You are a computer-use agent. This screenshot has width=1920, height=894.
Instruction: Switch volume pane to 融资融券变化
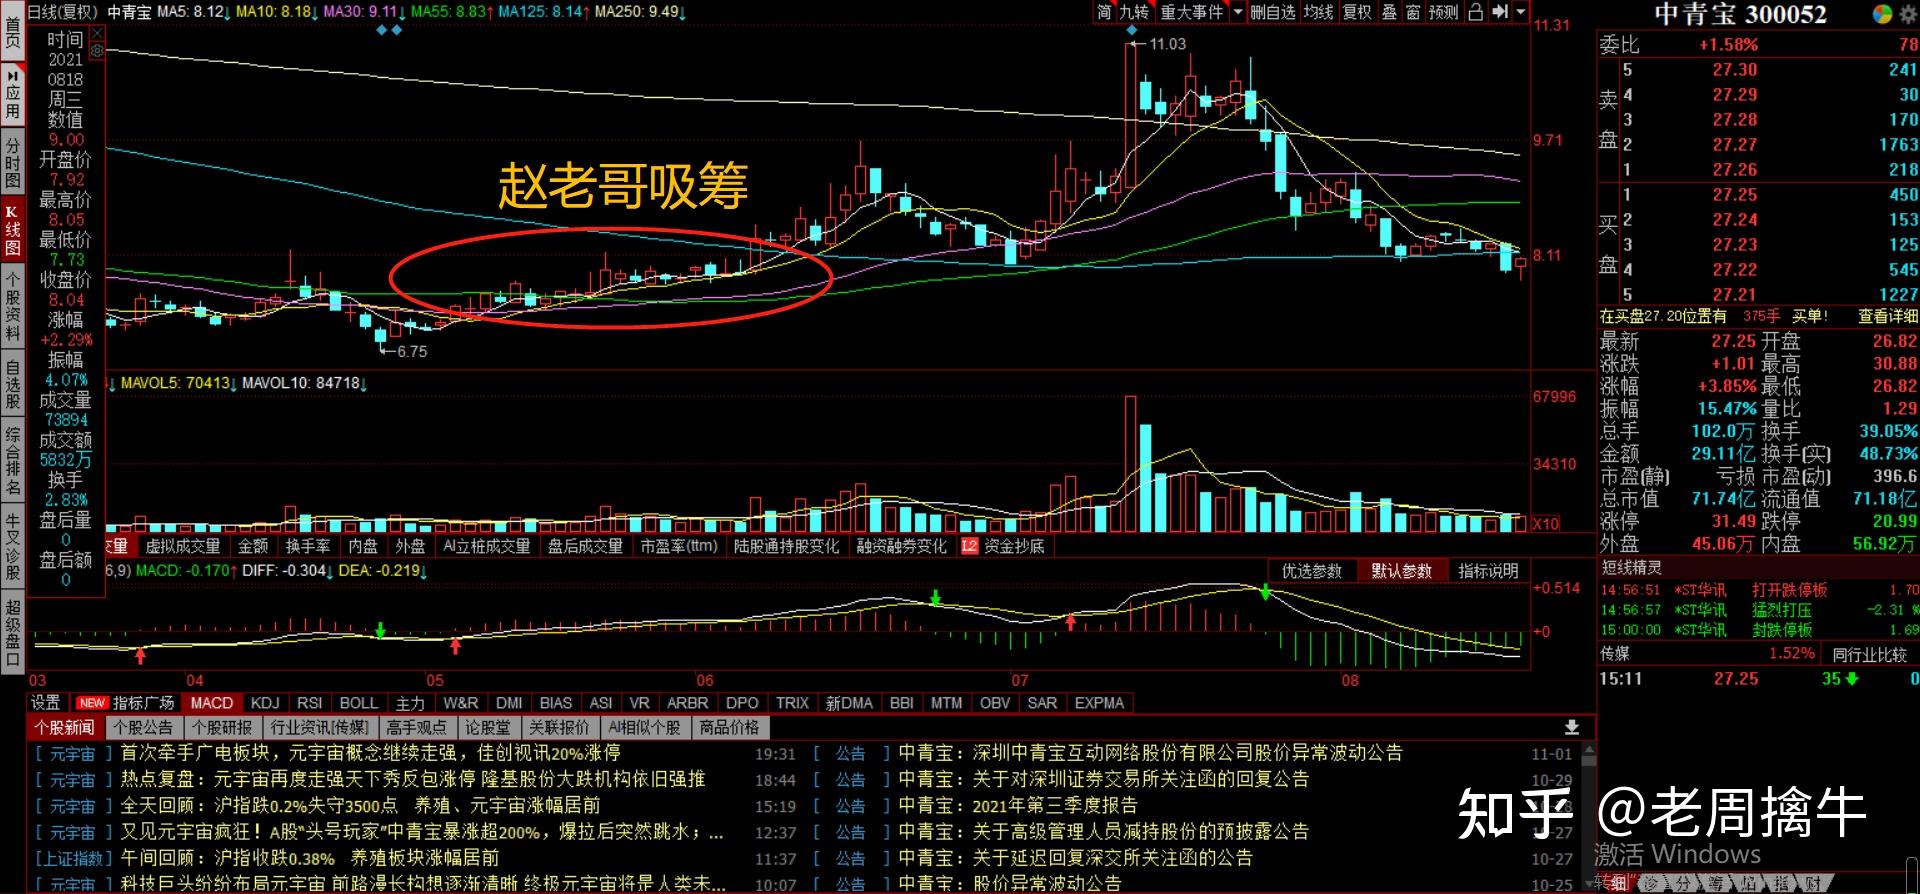(902, 546)
